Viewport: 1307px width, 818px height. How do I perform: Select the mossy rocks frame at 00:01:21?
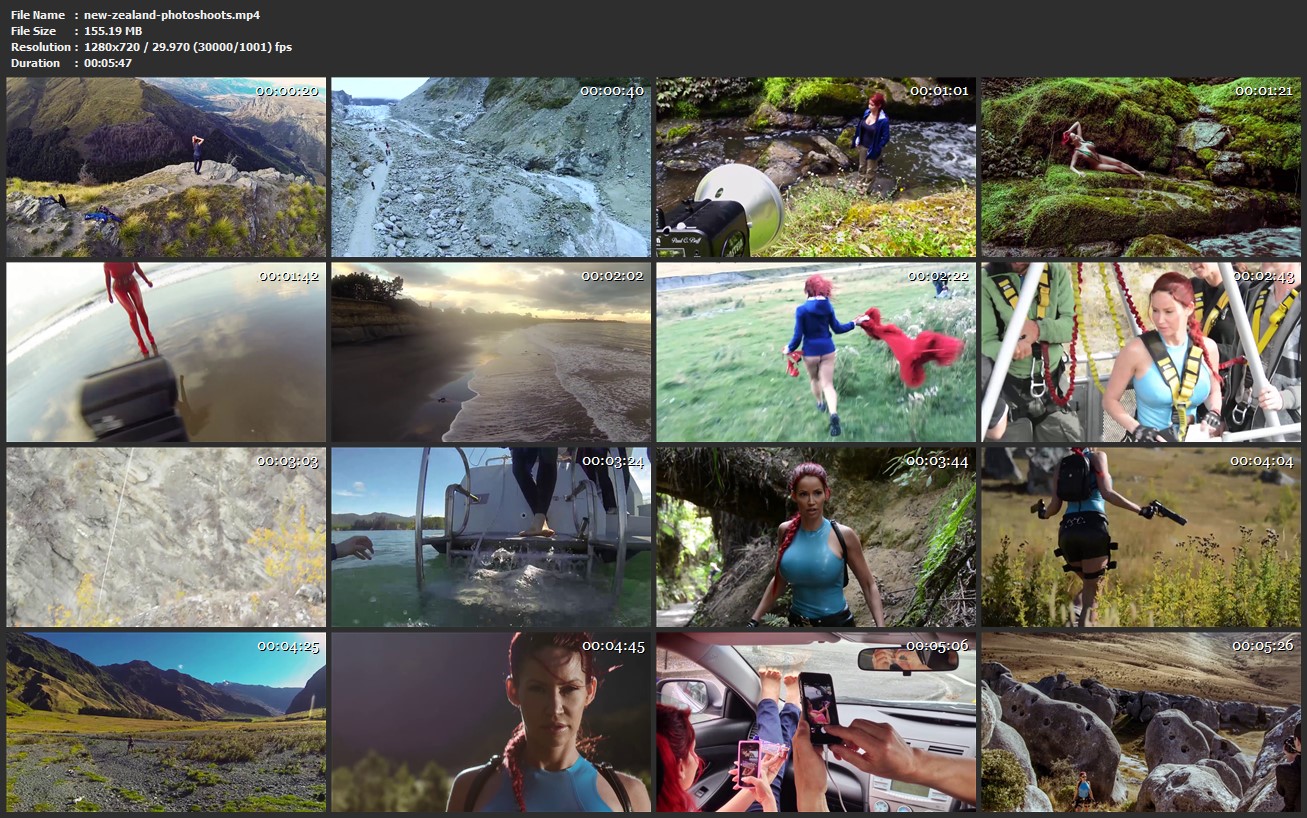[x=1141, y=167]
